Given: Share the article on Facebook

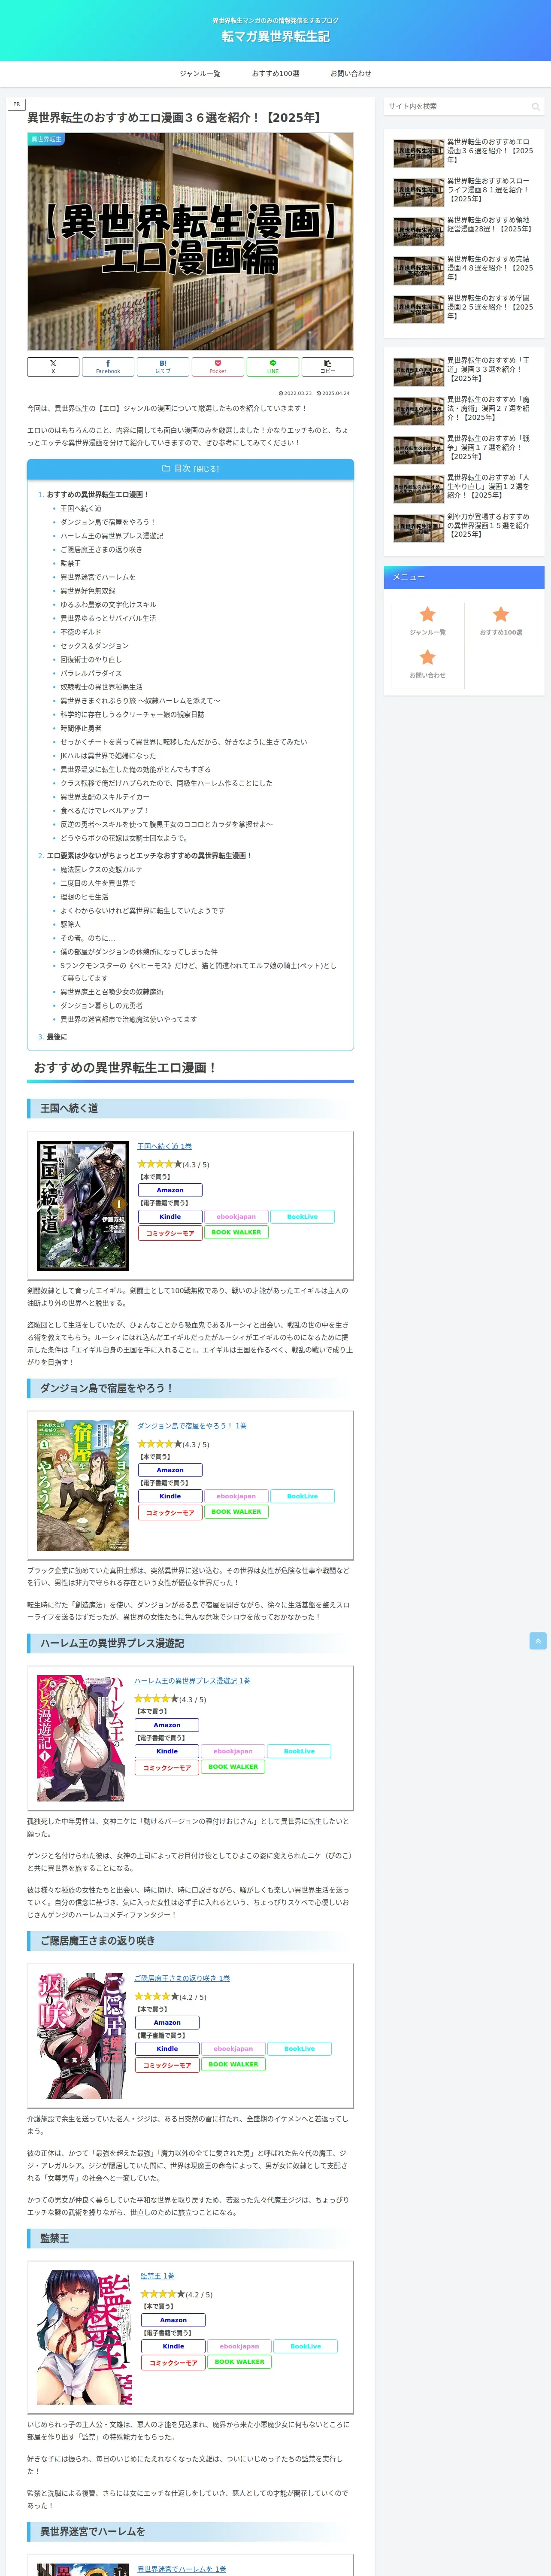Looking at the screenshot, I should tap(108, 367).
